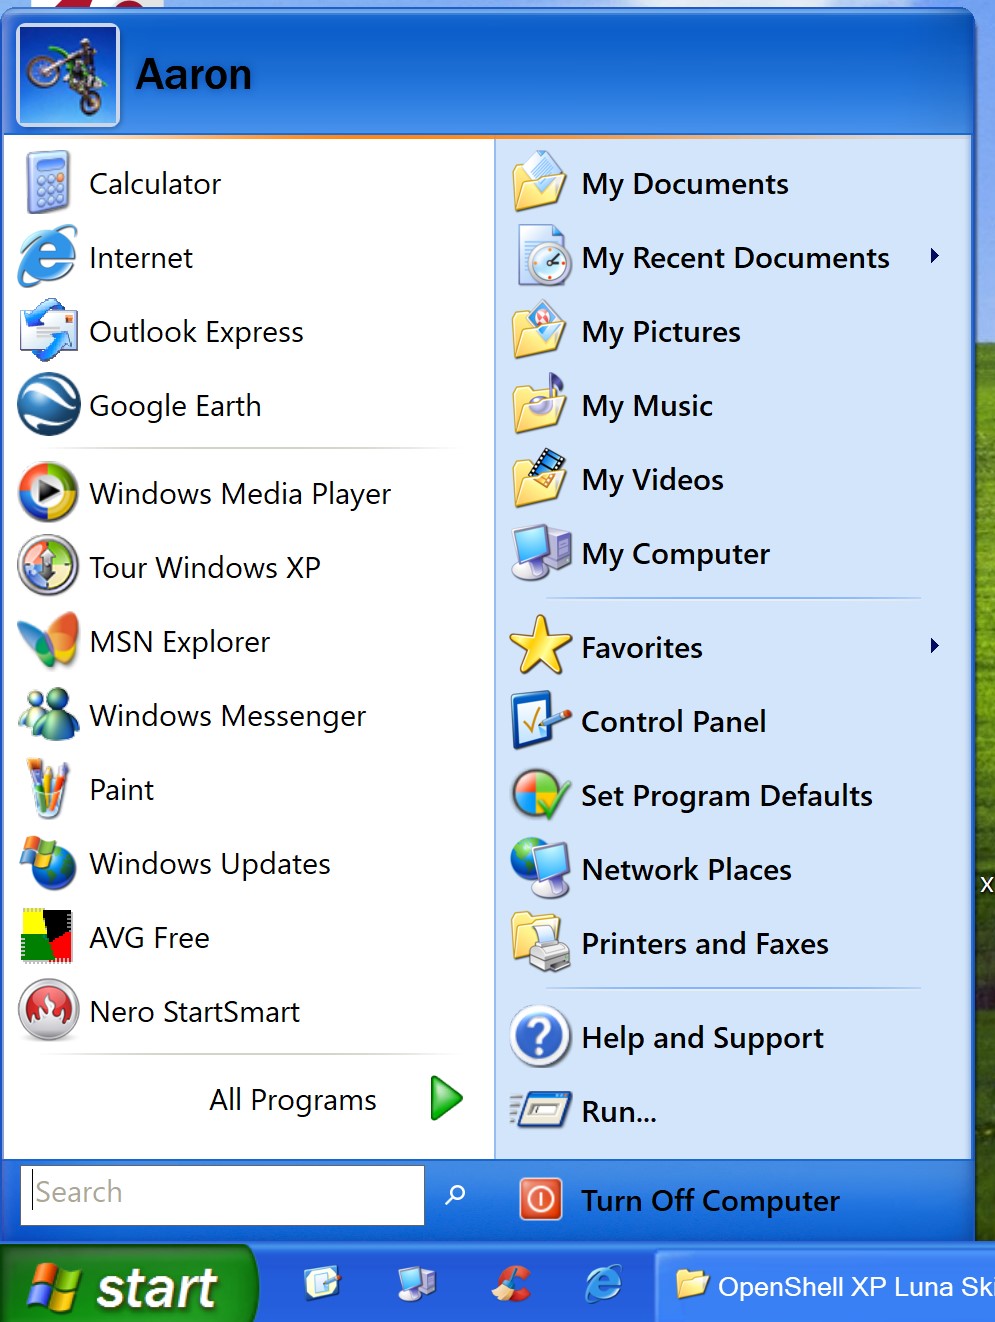Expand My Recent Documents submenu
This screenshot has width=995, height=1322.
(x=735, y=257)
